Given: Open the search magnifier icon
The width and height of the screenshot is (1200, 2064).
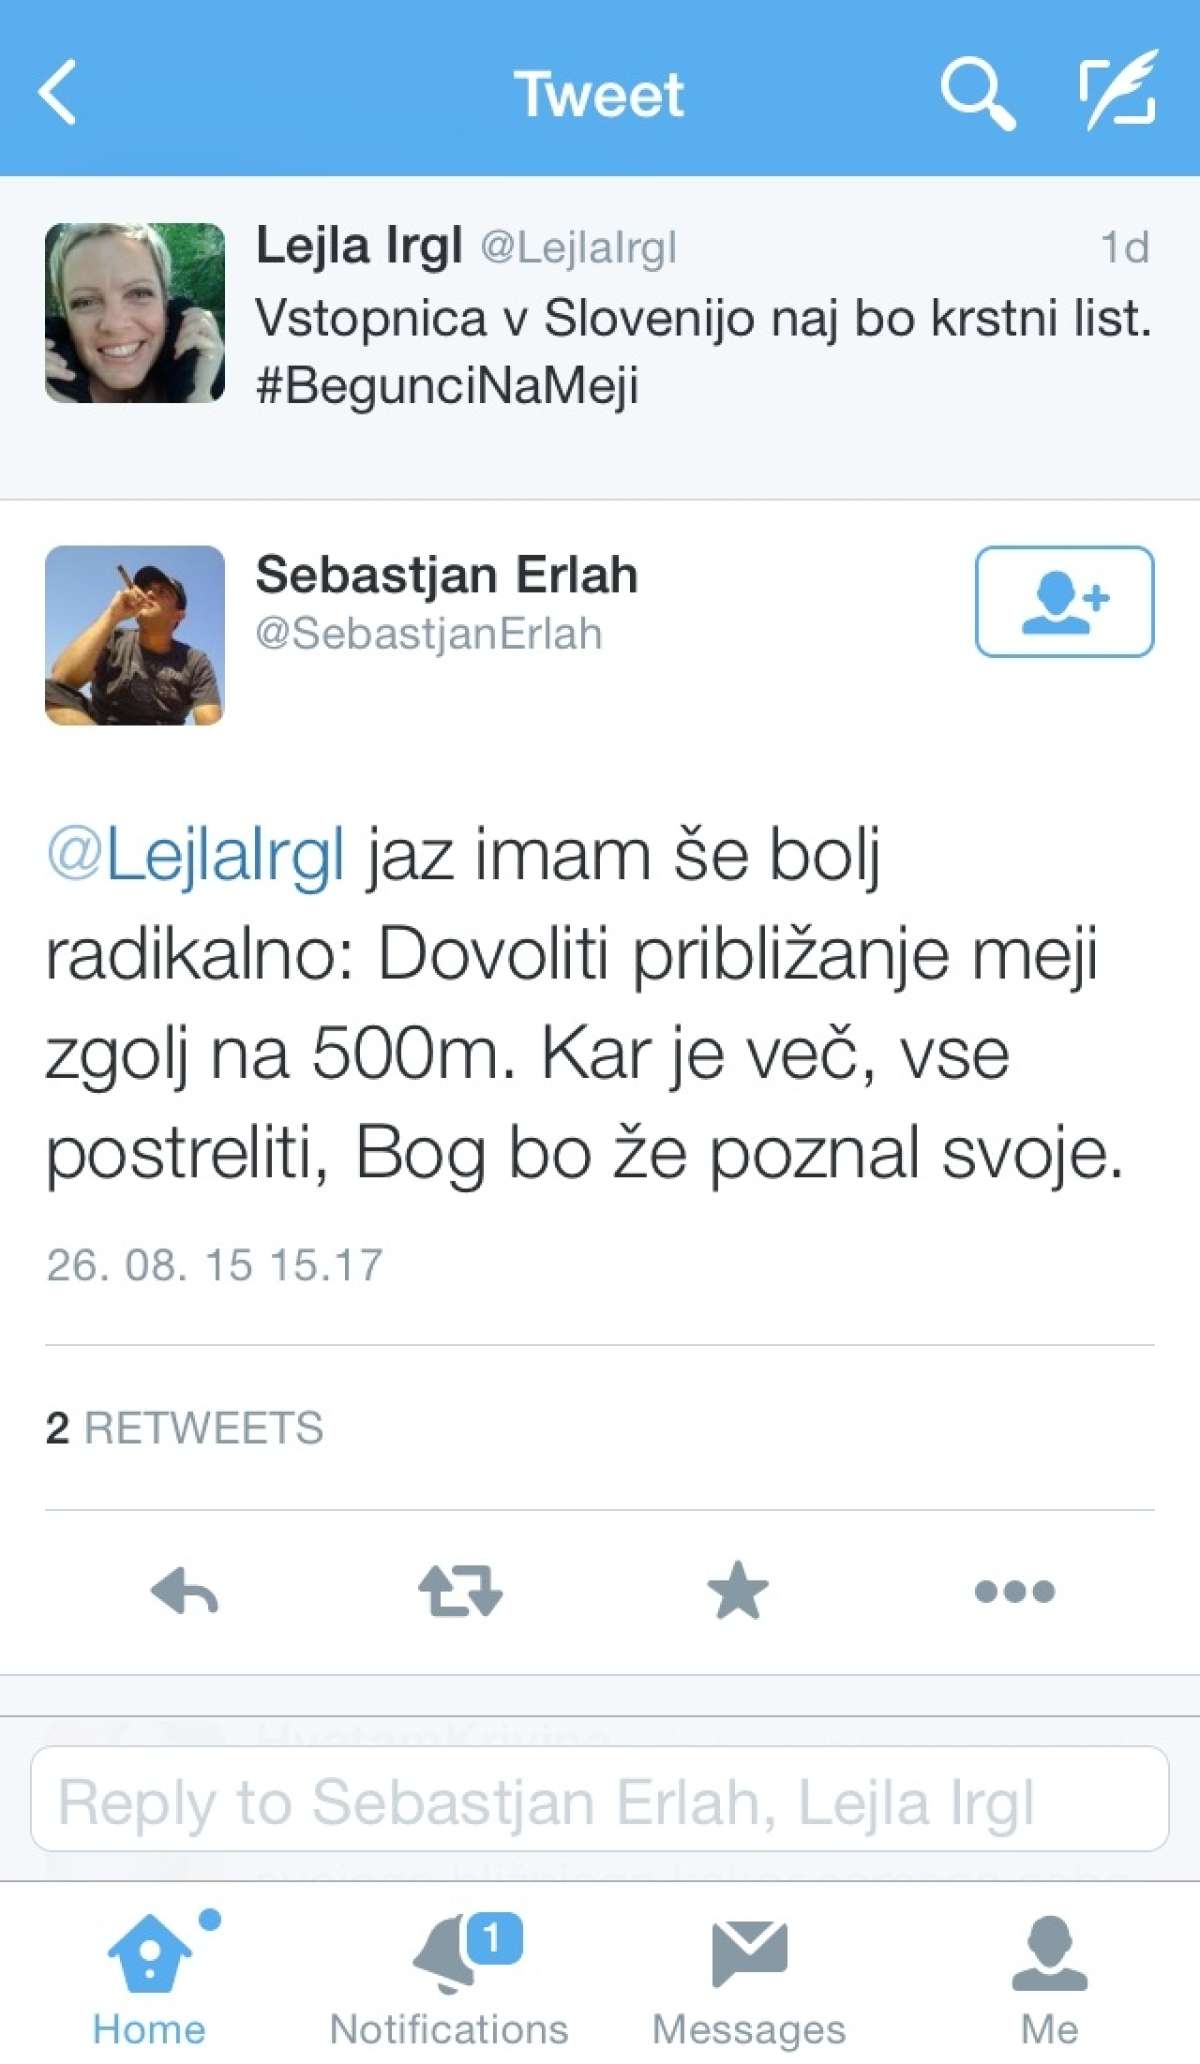Looking at the screenshot, I should click(977, 93).
